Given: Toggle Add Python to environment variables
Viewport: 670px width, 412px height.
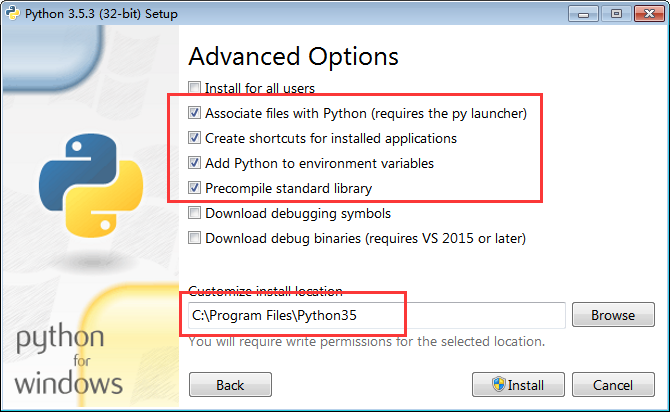Looking at the screenshot, I should point(194,163).
